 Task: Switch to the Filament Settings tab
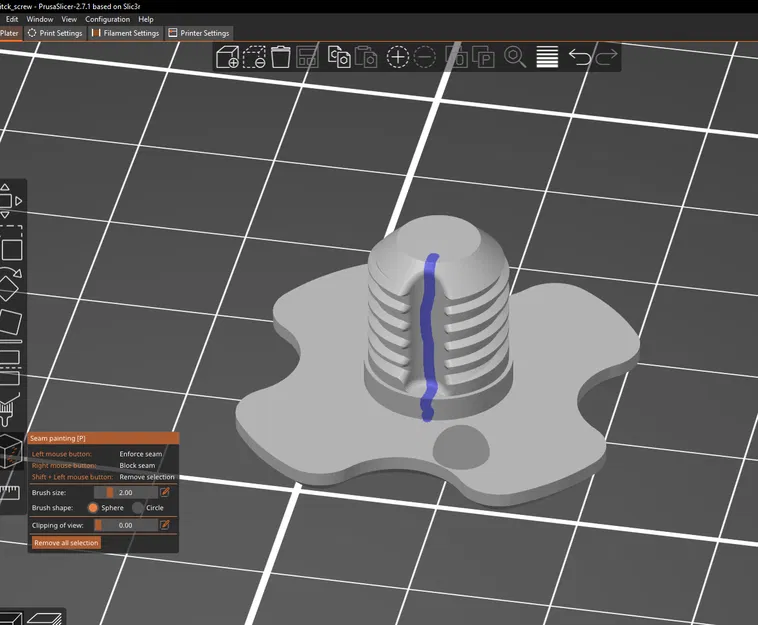pyautogui.click(x=125, y=33)
